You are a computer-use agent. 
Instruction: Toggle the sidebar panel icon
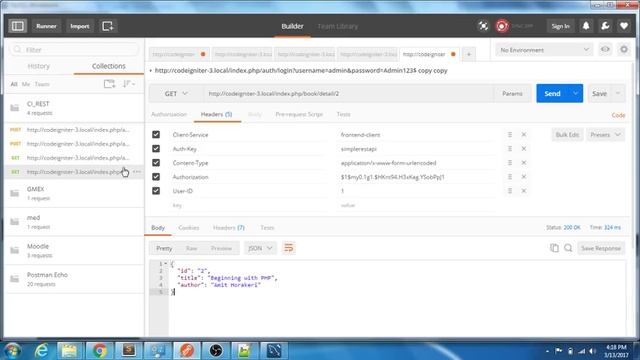[x=18, y=26]
